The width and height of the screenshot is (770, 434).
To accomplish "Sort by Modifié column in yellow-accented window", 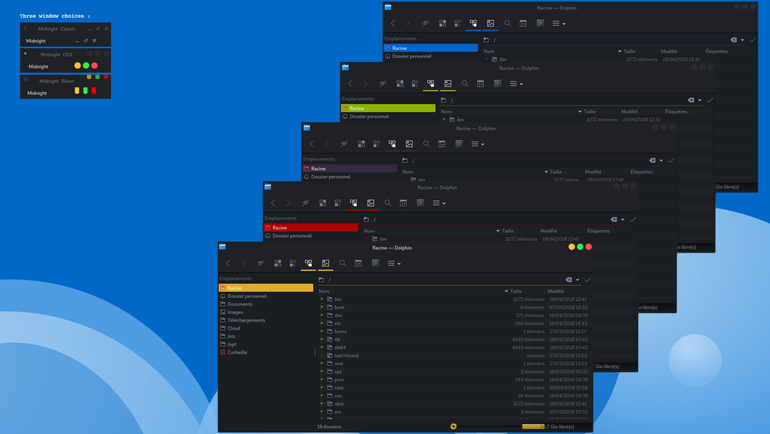I will [556, 291].
